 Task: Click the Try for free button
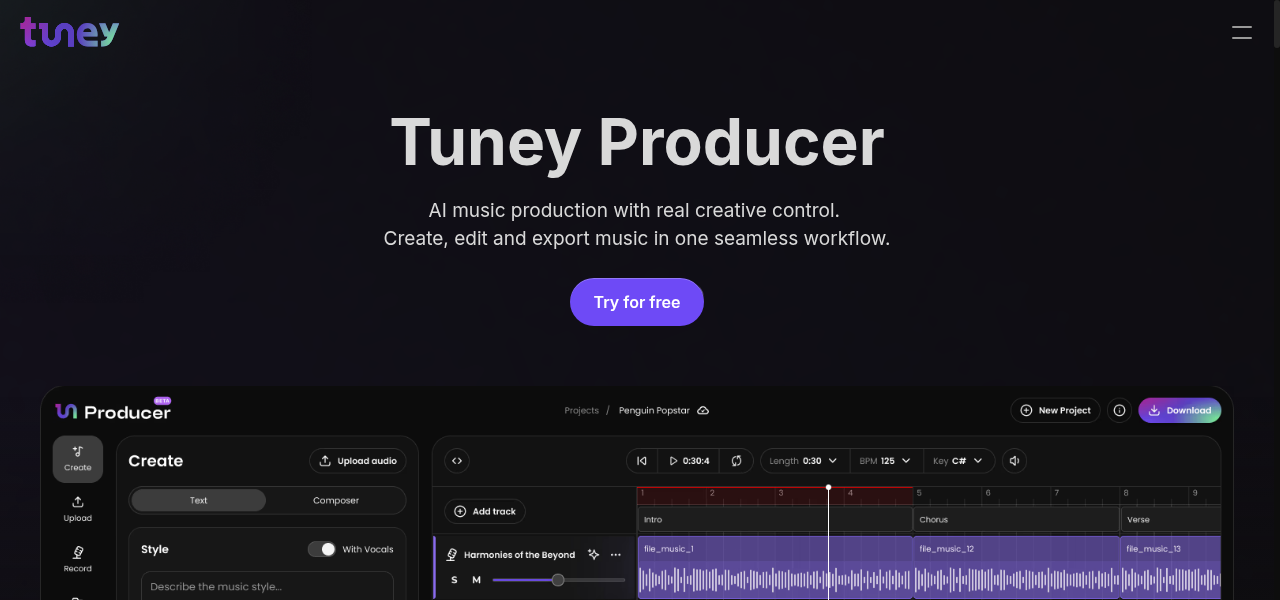coord(637,301)
